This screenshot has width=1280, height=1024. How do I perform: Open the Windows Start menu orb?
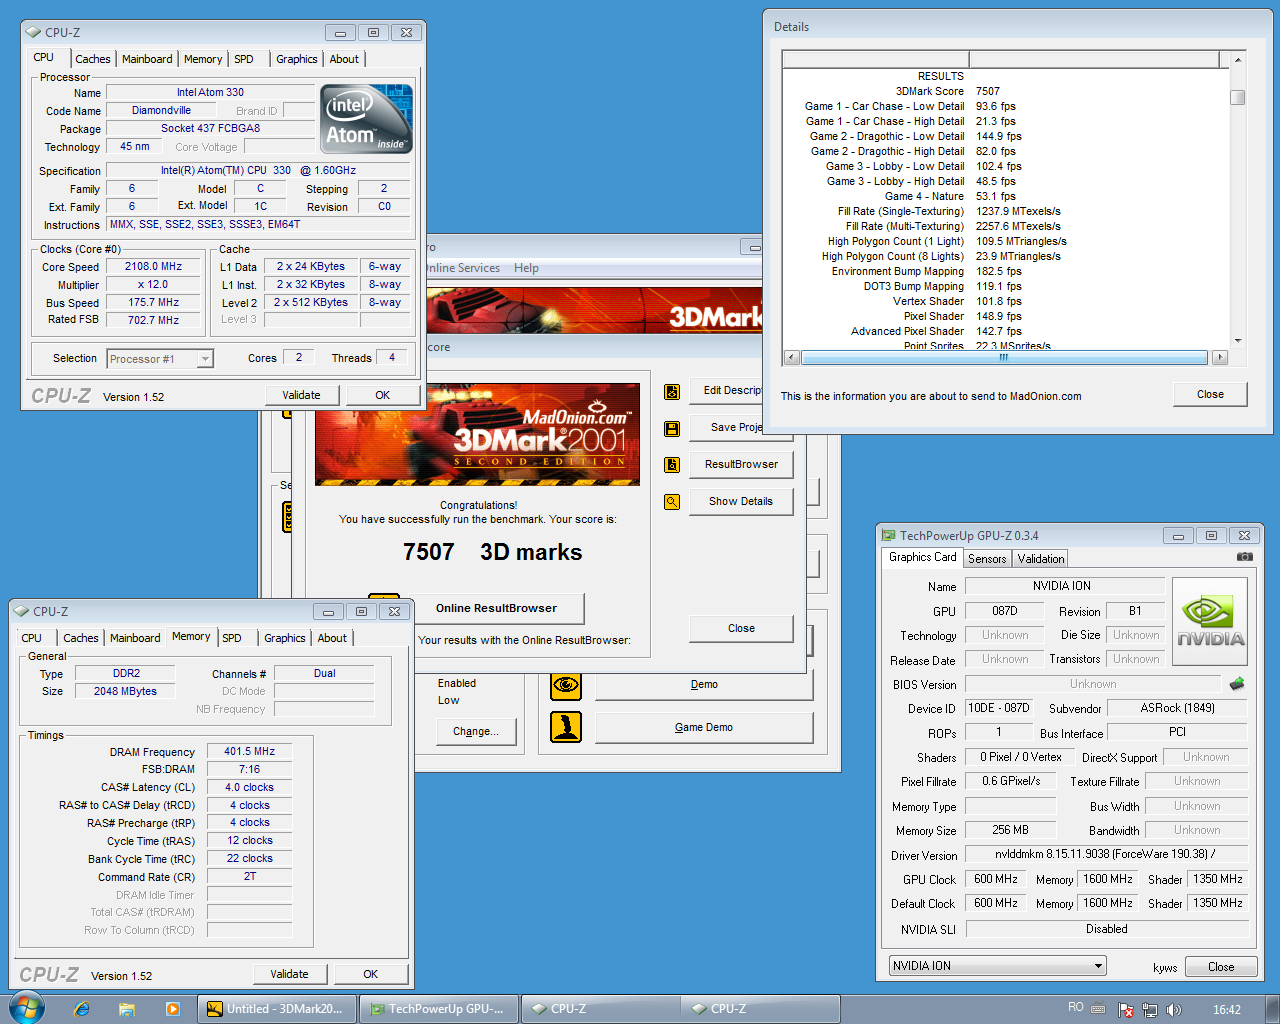point(25,1007)
